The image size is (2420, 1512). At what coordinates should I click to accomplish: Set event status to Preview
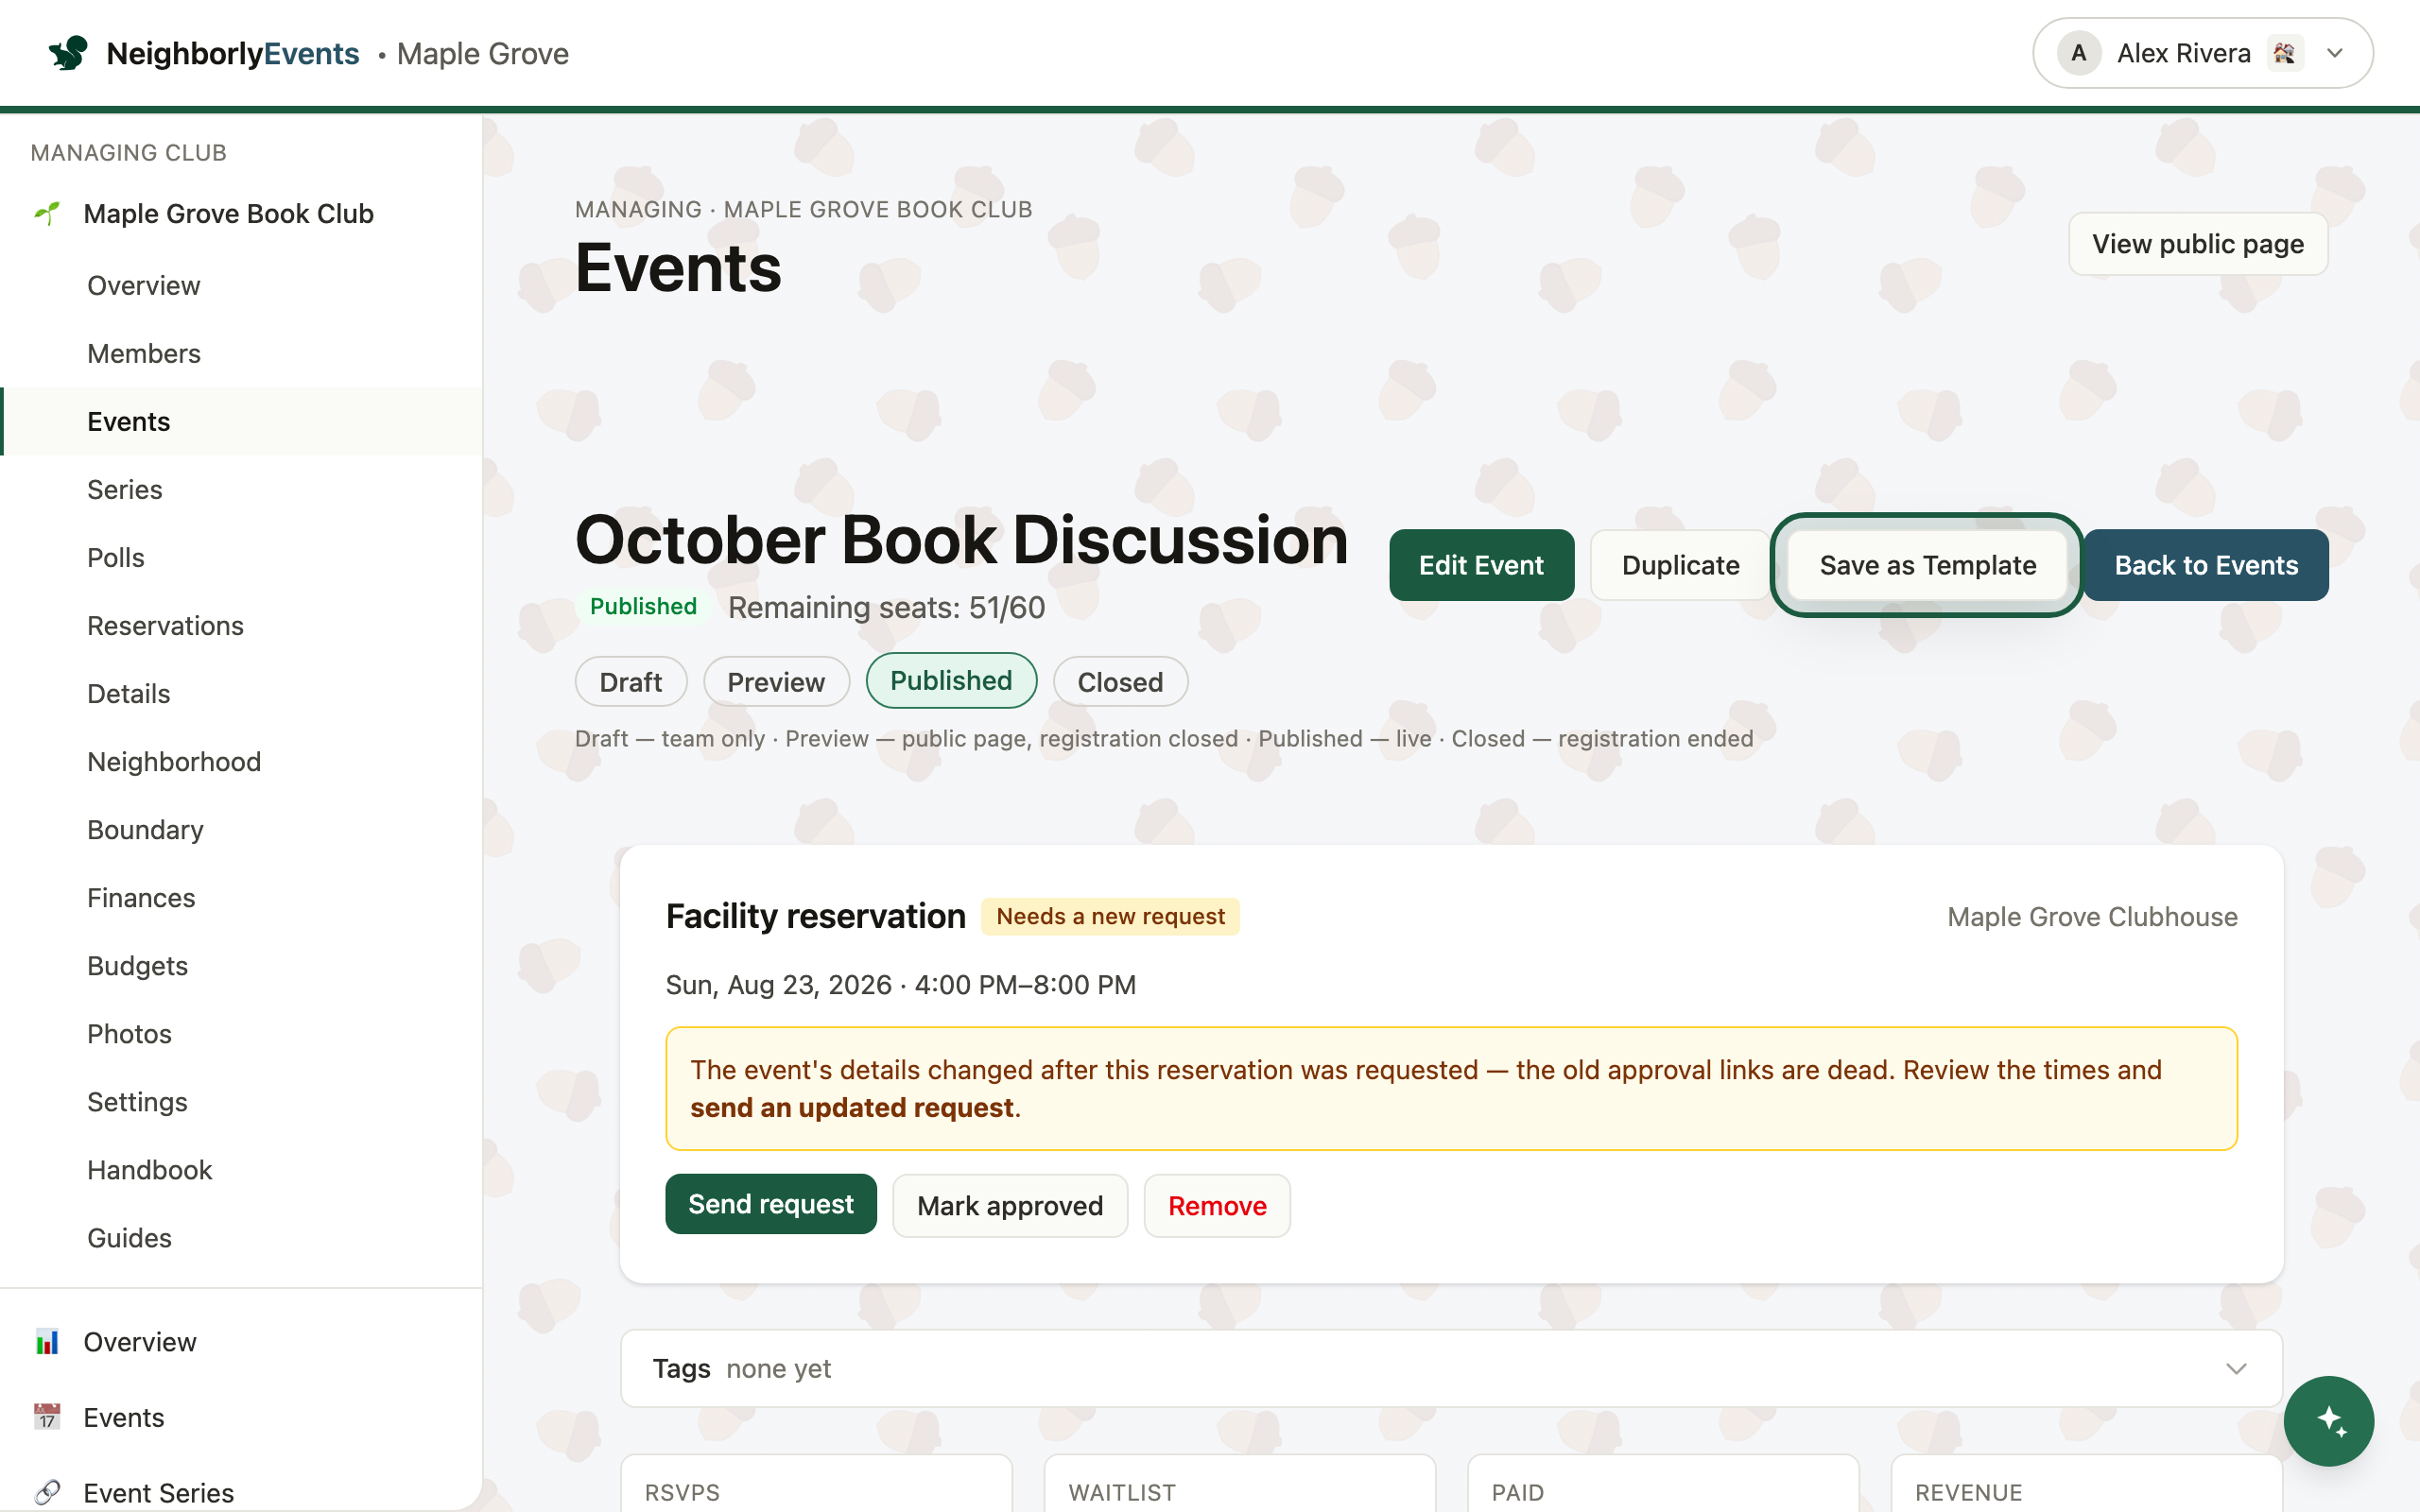[x=776, y=682]
